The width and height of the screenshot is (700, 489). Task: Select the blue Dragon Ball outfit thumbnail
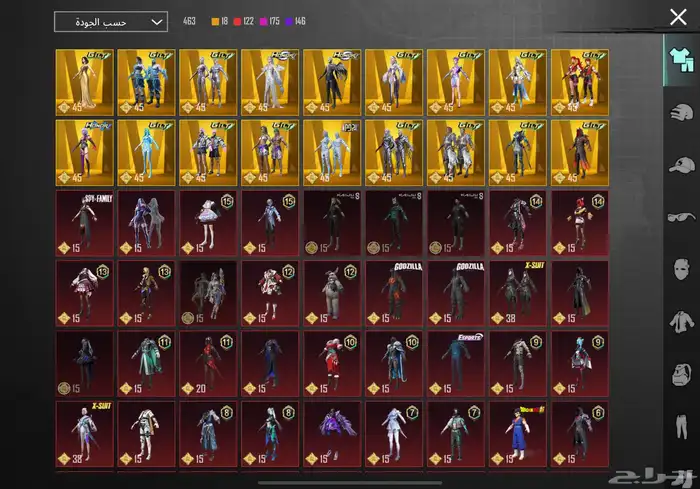pyautogui.click(x=520, y=432)
